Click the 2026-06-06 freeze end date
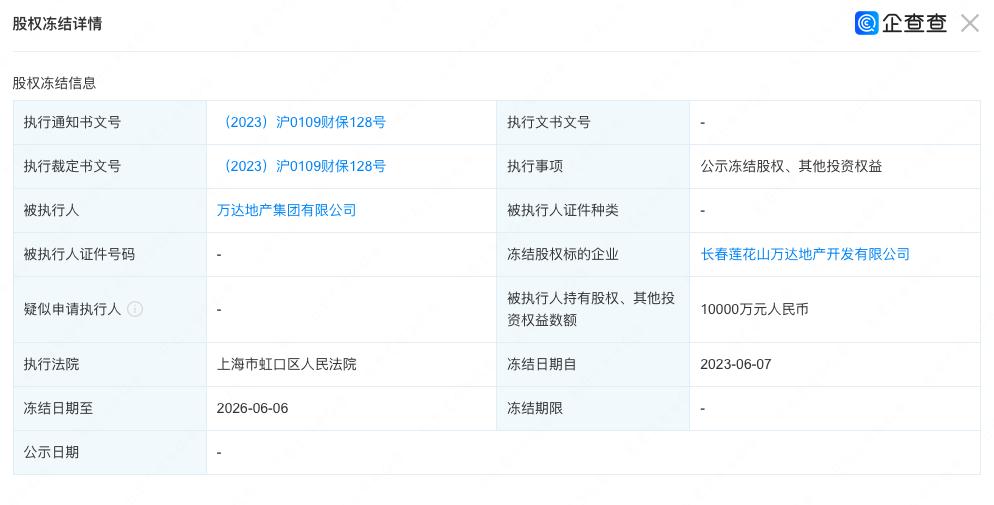Screen dimensions: 994x505 [252, 408]
